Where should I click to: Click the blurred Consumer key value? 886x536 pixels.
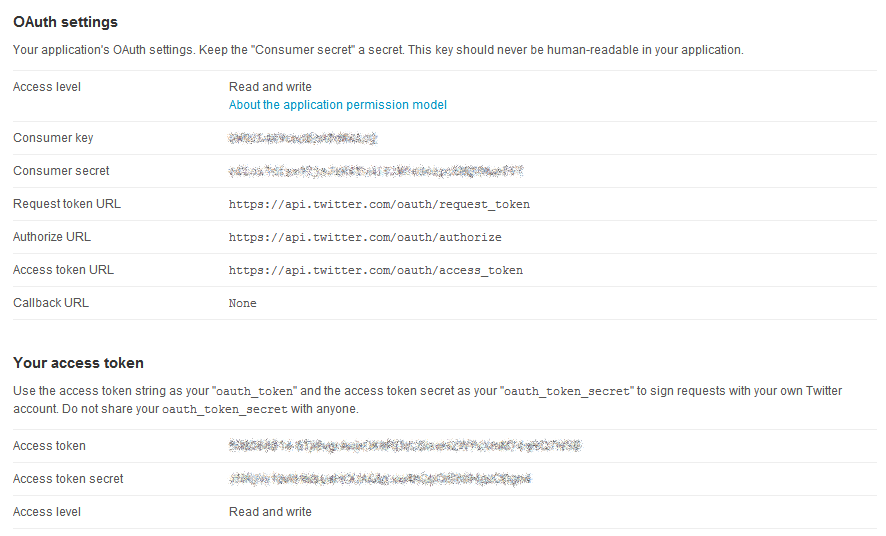(303, 138)
